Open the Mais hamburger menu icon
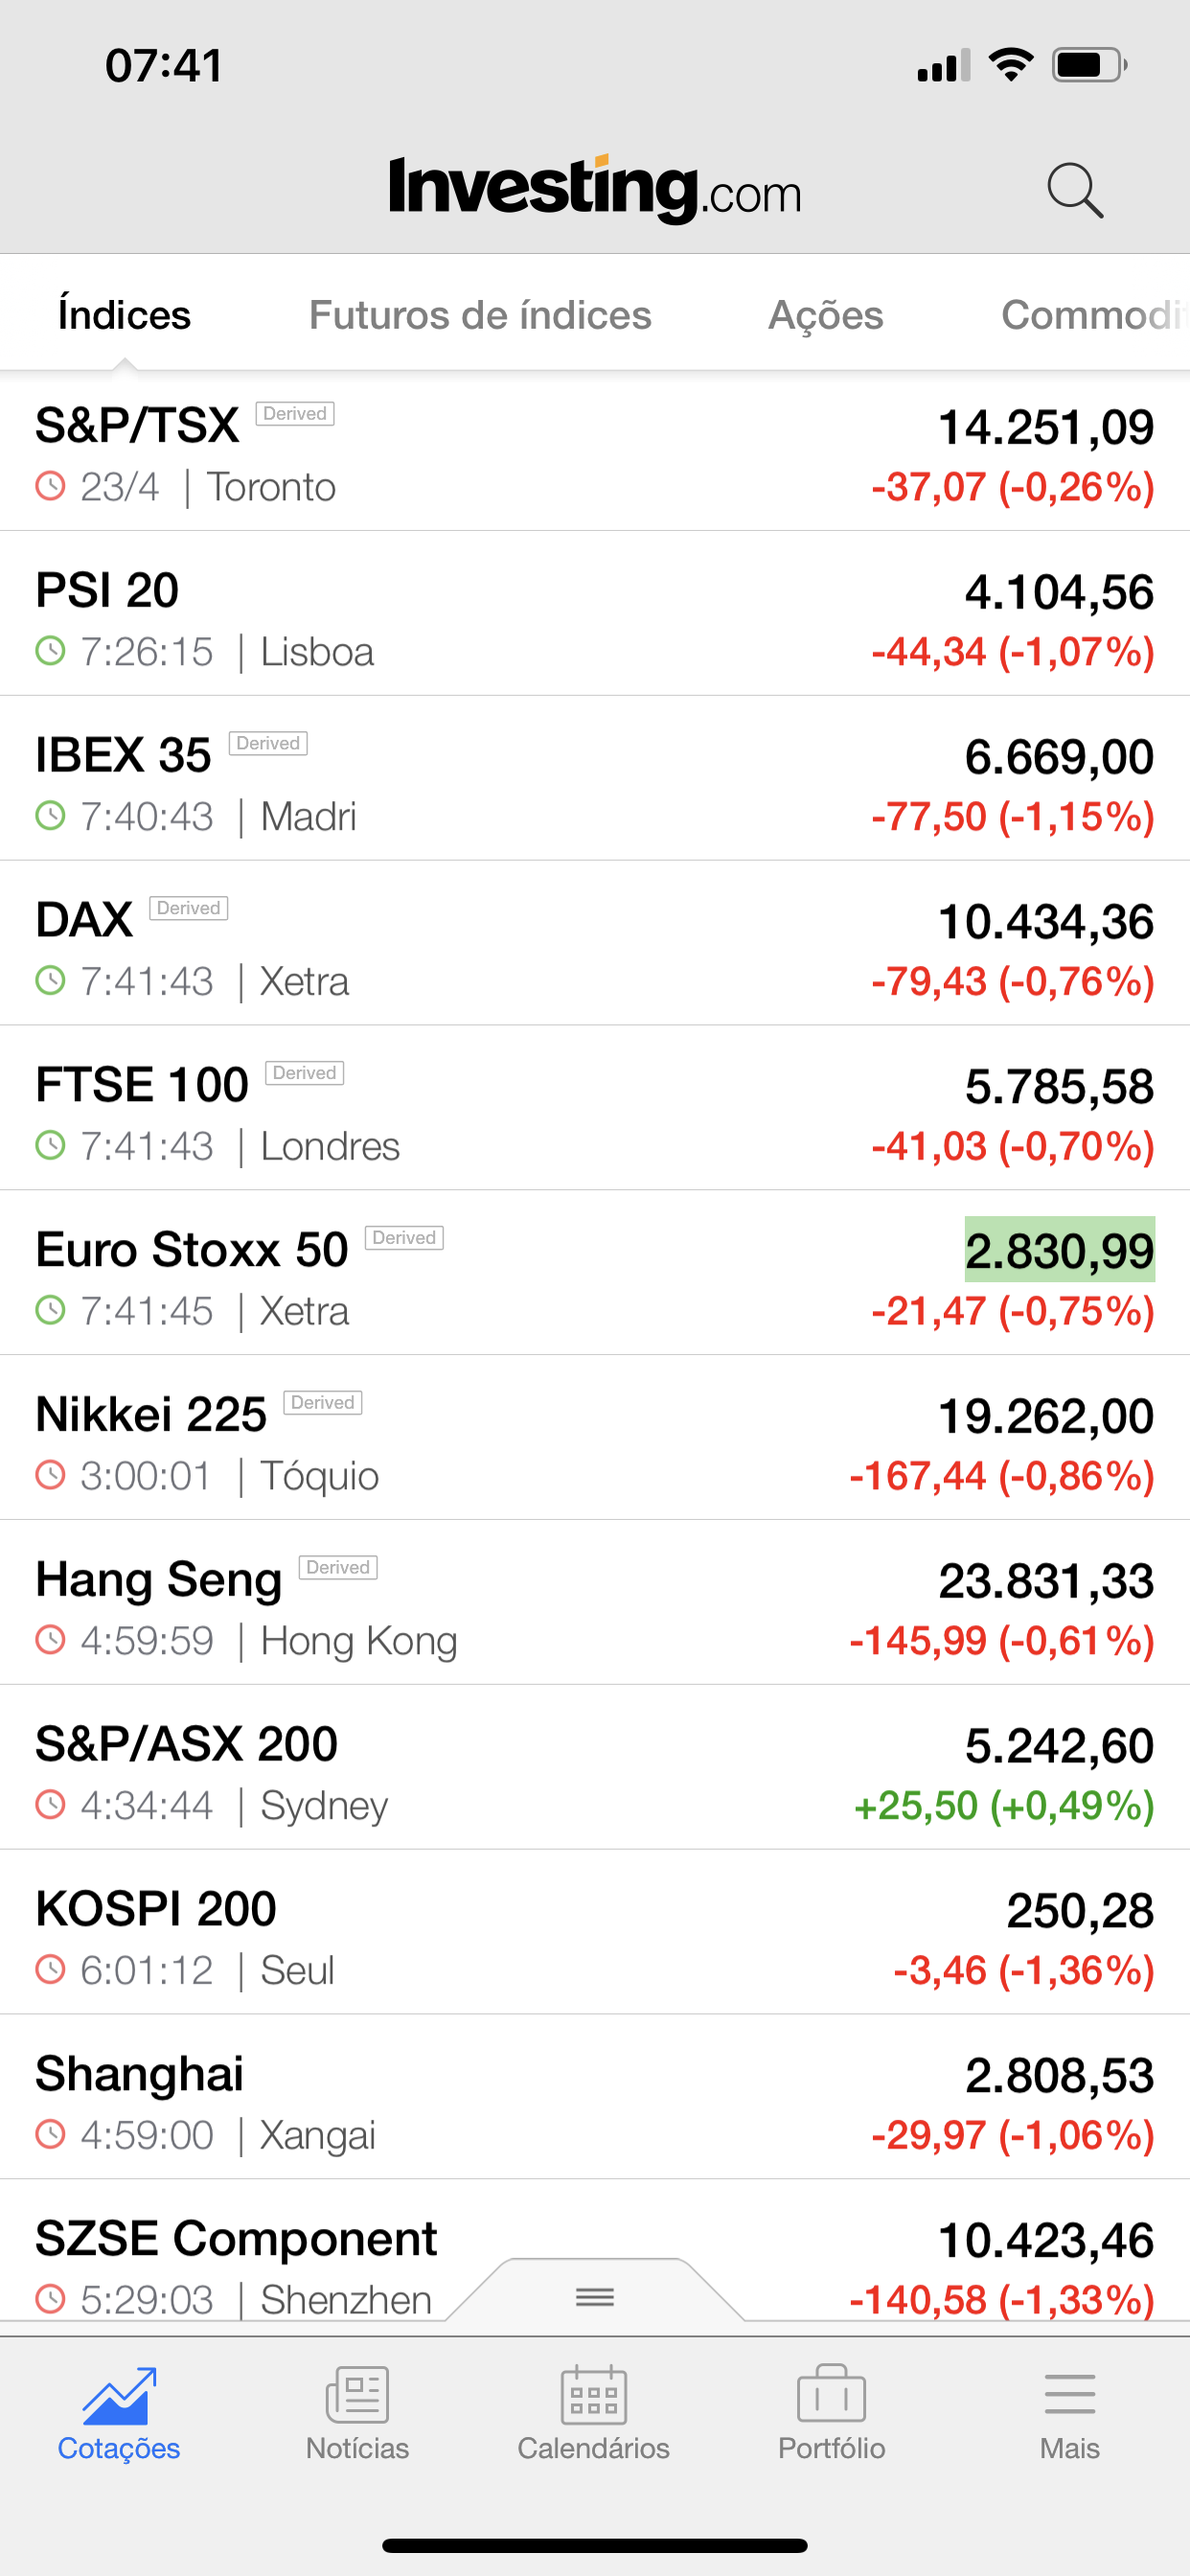The width and height of the screenshot is (1190, 2576). [x=1069, y=2396]
